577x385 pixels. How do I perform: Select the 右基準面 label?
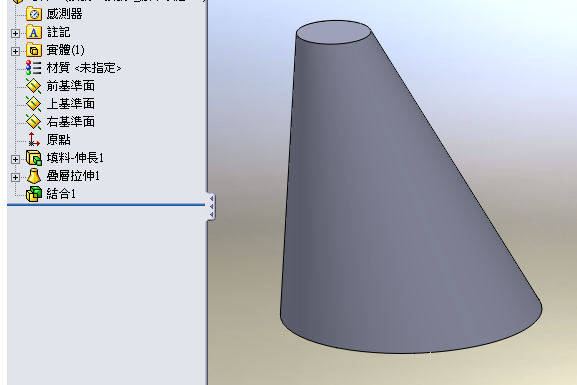click(71, 122)
